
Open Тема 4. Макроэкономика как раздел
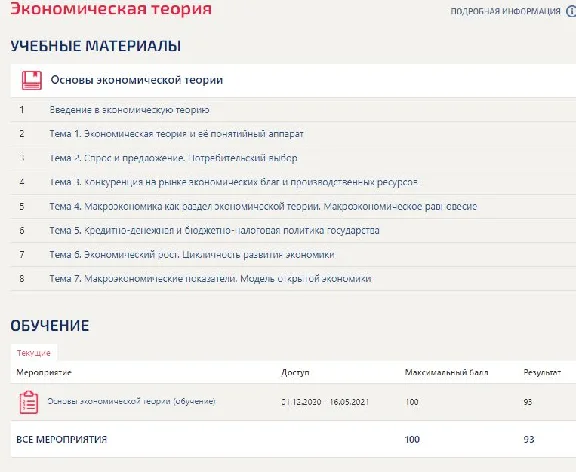263,206
